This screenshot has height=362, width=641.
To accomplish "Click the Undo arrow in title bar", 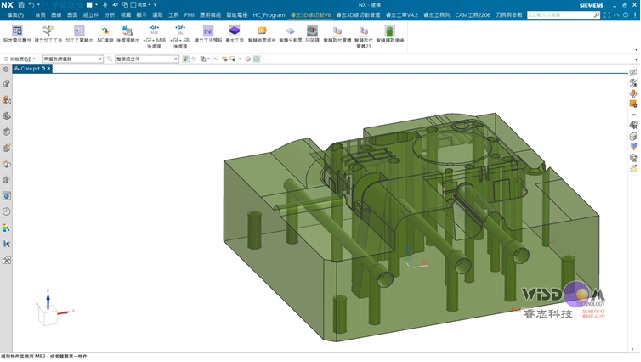I will pyautogui.click(x=31, y=5).
